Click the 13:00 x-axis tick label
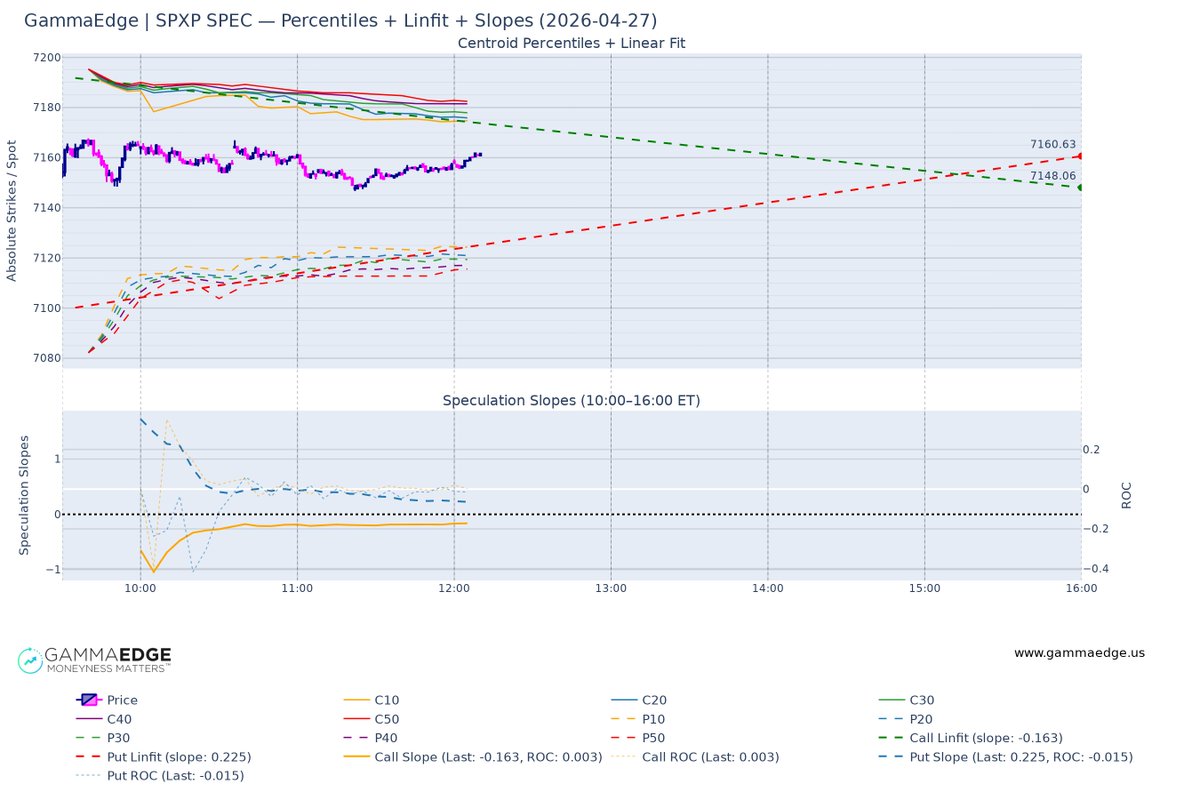 pyautogui.click(x=611, y=589)
